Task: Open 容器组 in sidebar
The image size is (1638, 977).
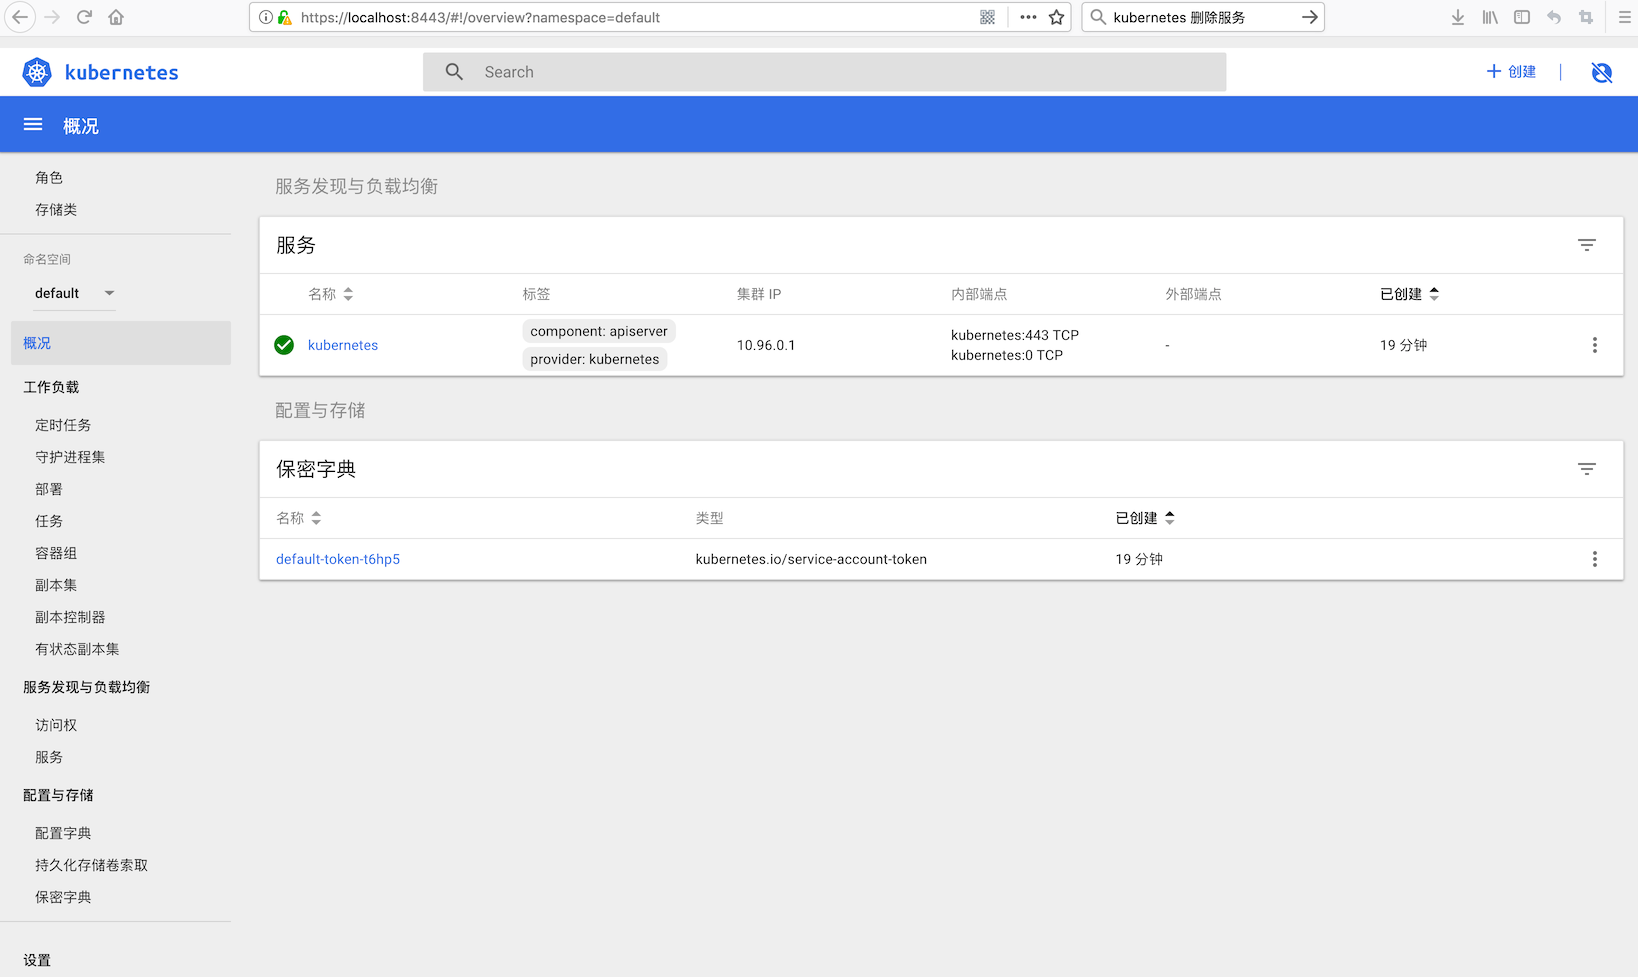Action: pos(56,553)
